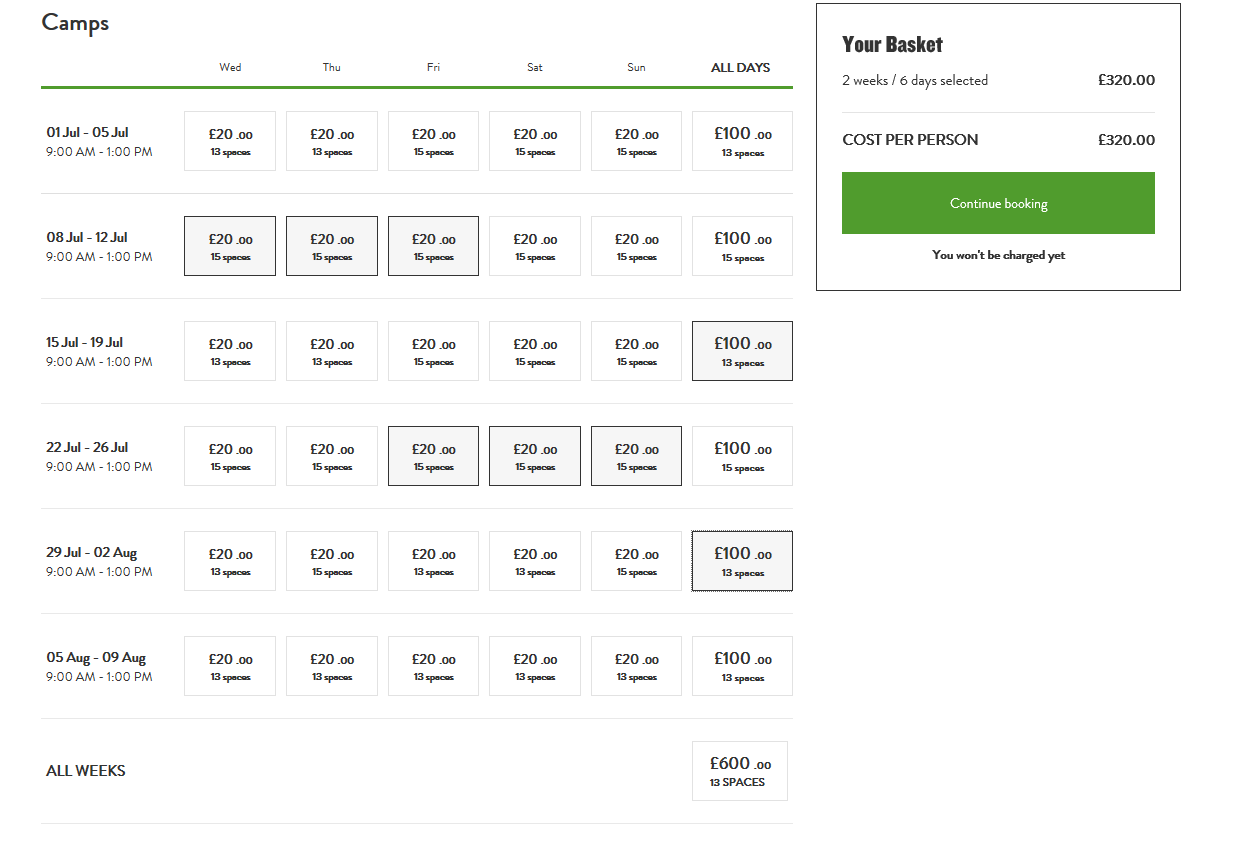Deselect all days for 15 Jul week

click(x=742, y=351)
